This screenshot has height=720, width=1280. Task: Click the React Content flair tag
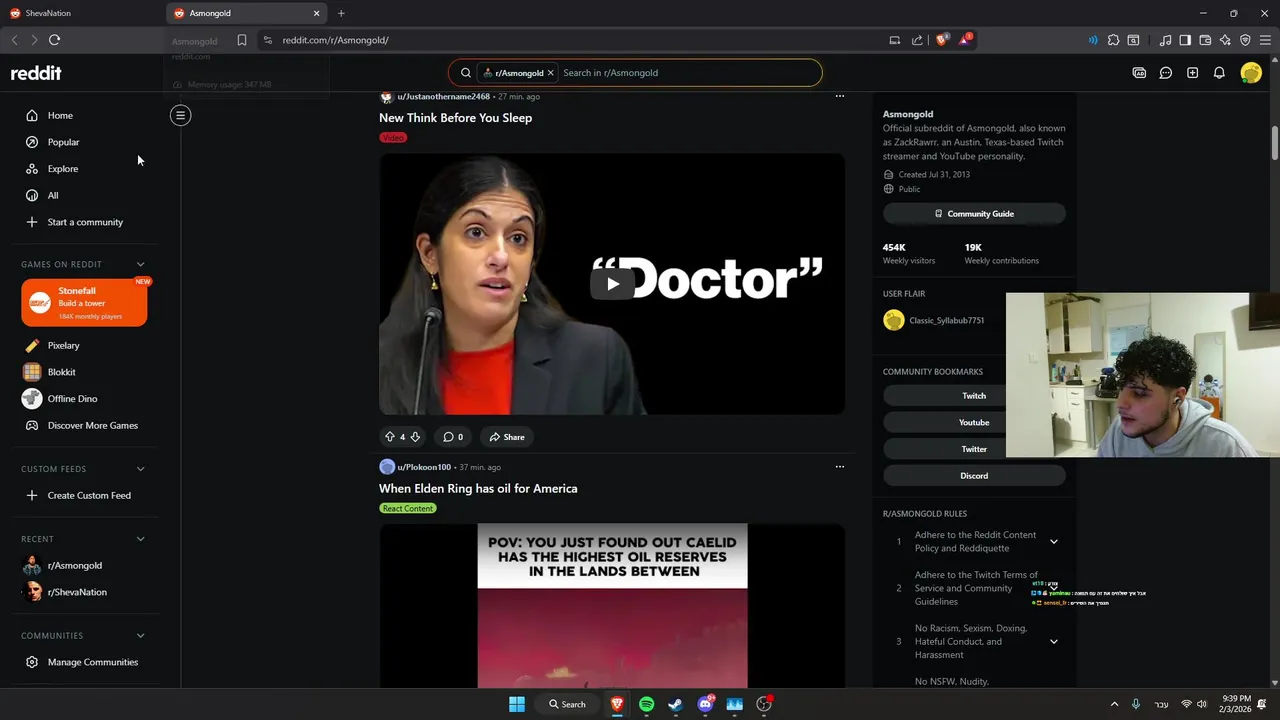click(x=408, y=508)
